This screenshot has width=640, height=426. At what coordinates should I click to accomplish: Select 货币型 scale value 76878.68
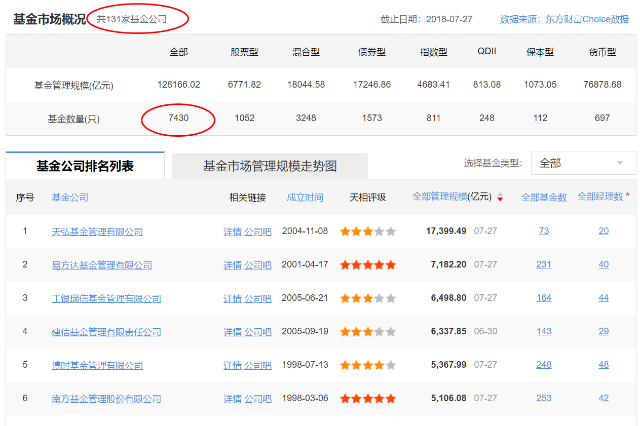click(602, 84)
